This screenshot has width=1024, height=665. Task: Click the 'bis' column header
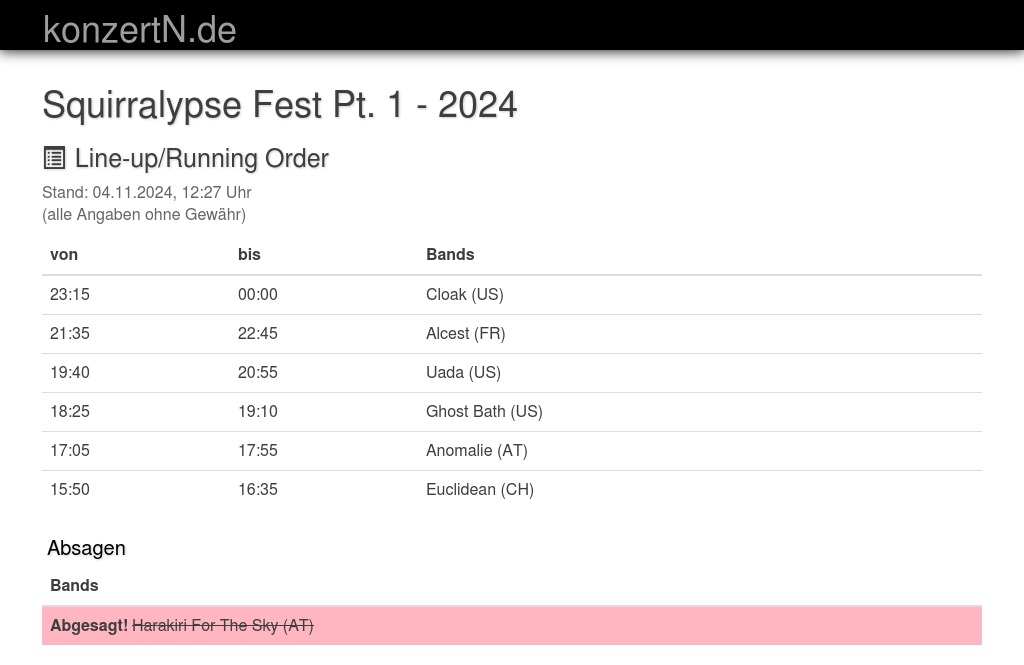point(249,254)
